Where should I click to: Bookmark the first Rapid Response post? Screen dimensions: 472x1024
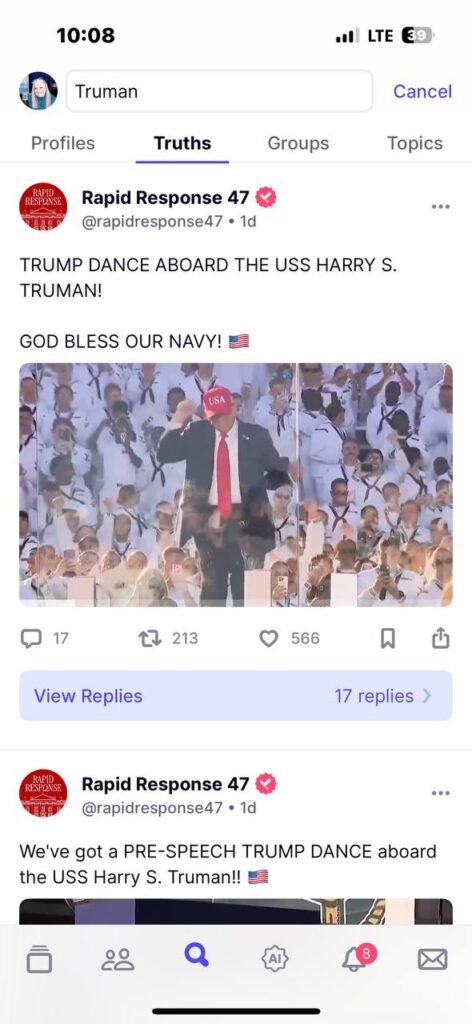(x=388, y=639)
